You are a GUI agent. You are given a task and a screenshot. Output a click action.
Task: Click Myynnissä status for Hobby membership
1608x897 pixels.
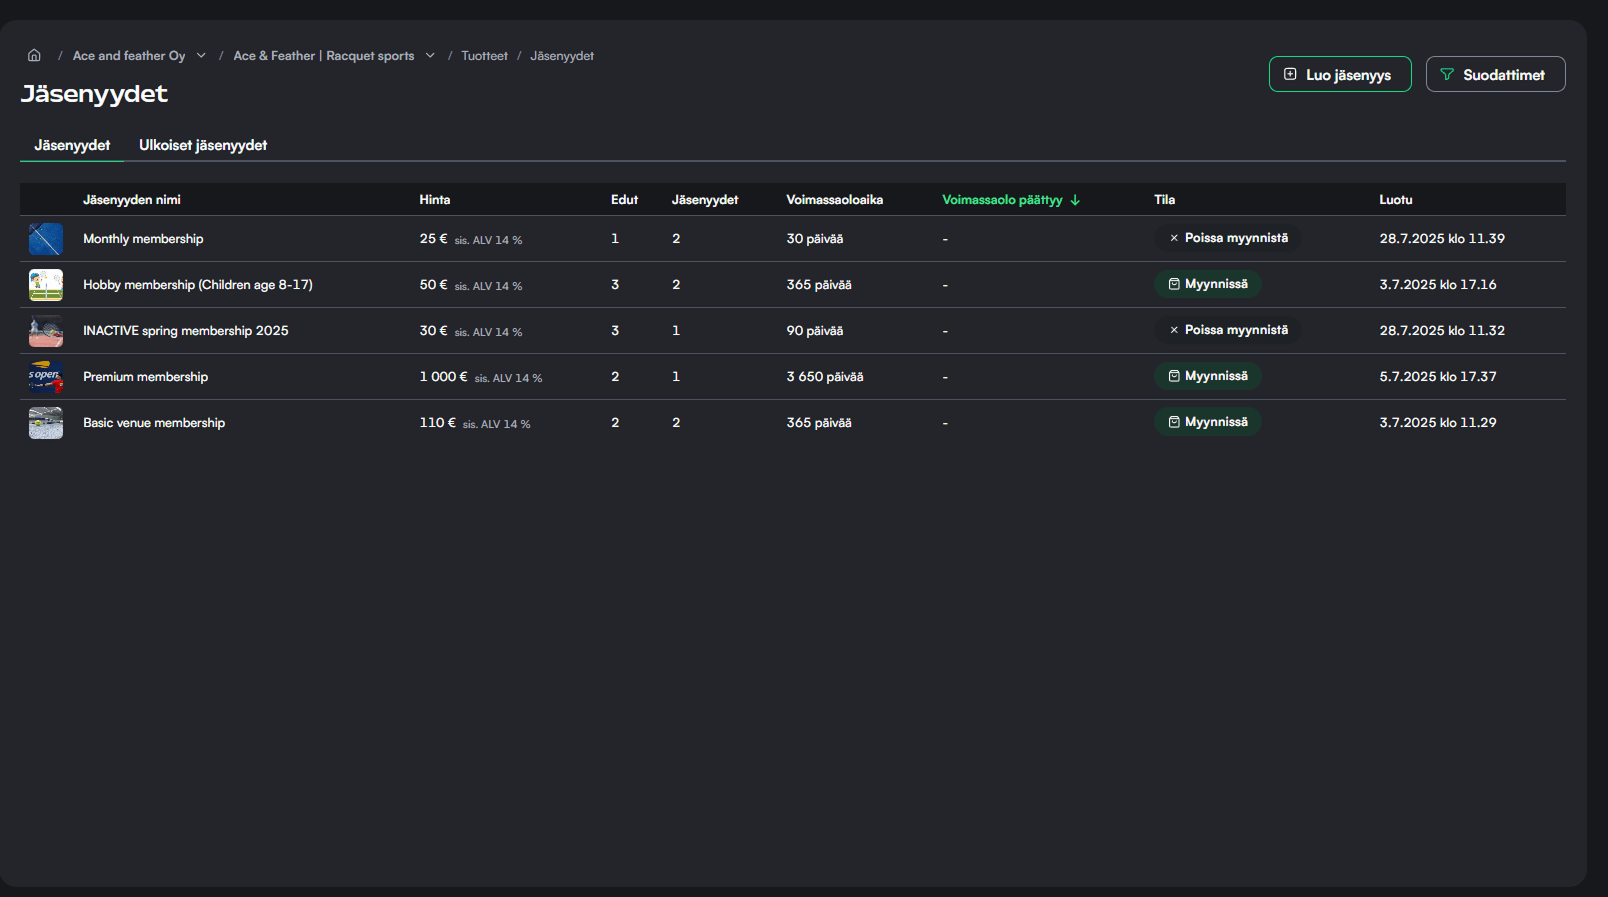tap(1208, 285)
